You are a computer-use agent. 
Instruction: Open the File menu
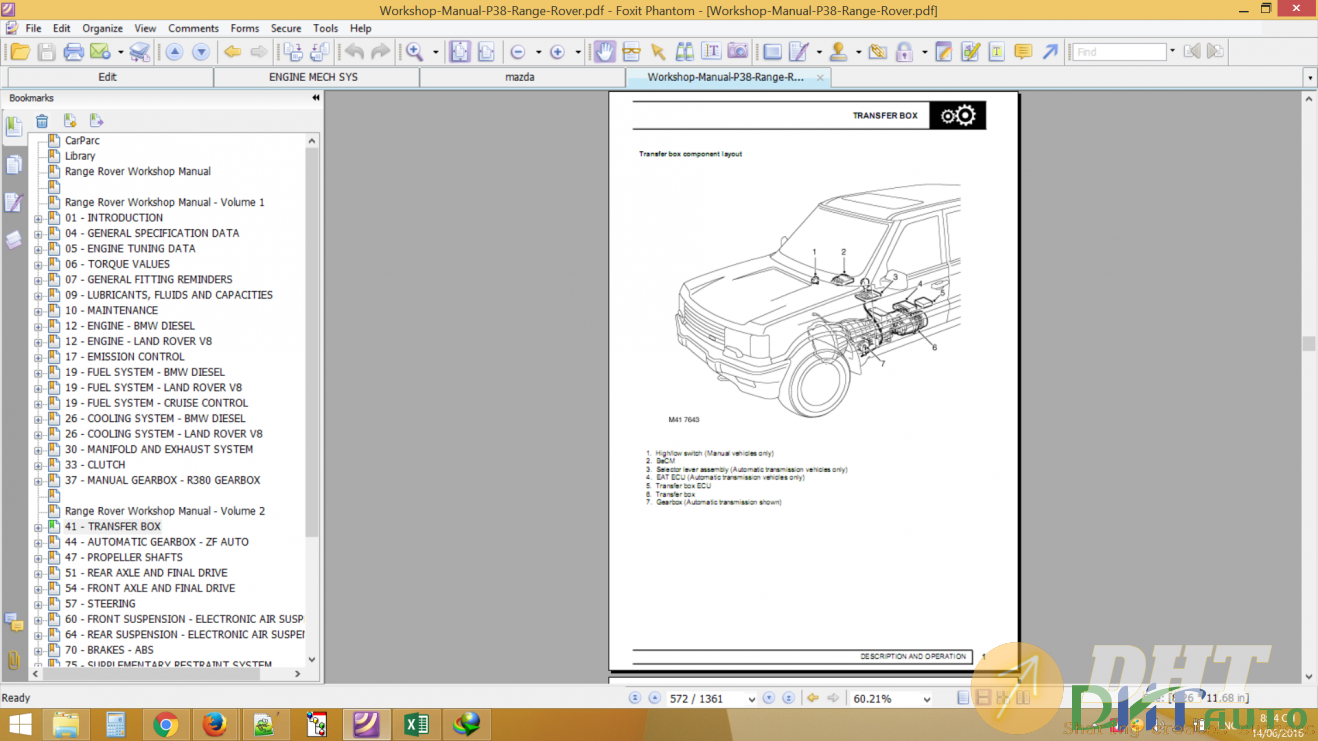[x=33, y=28]
